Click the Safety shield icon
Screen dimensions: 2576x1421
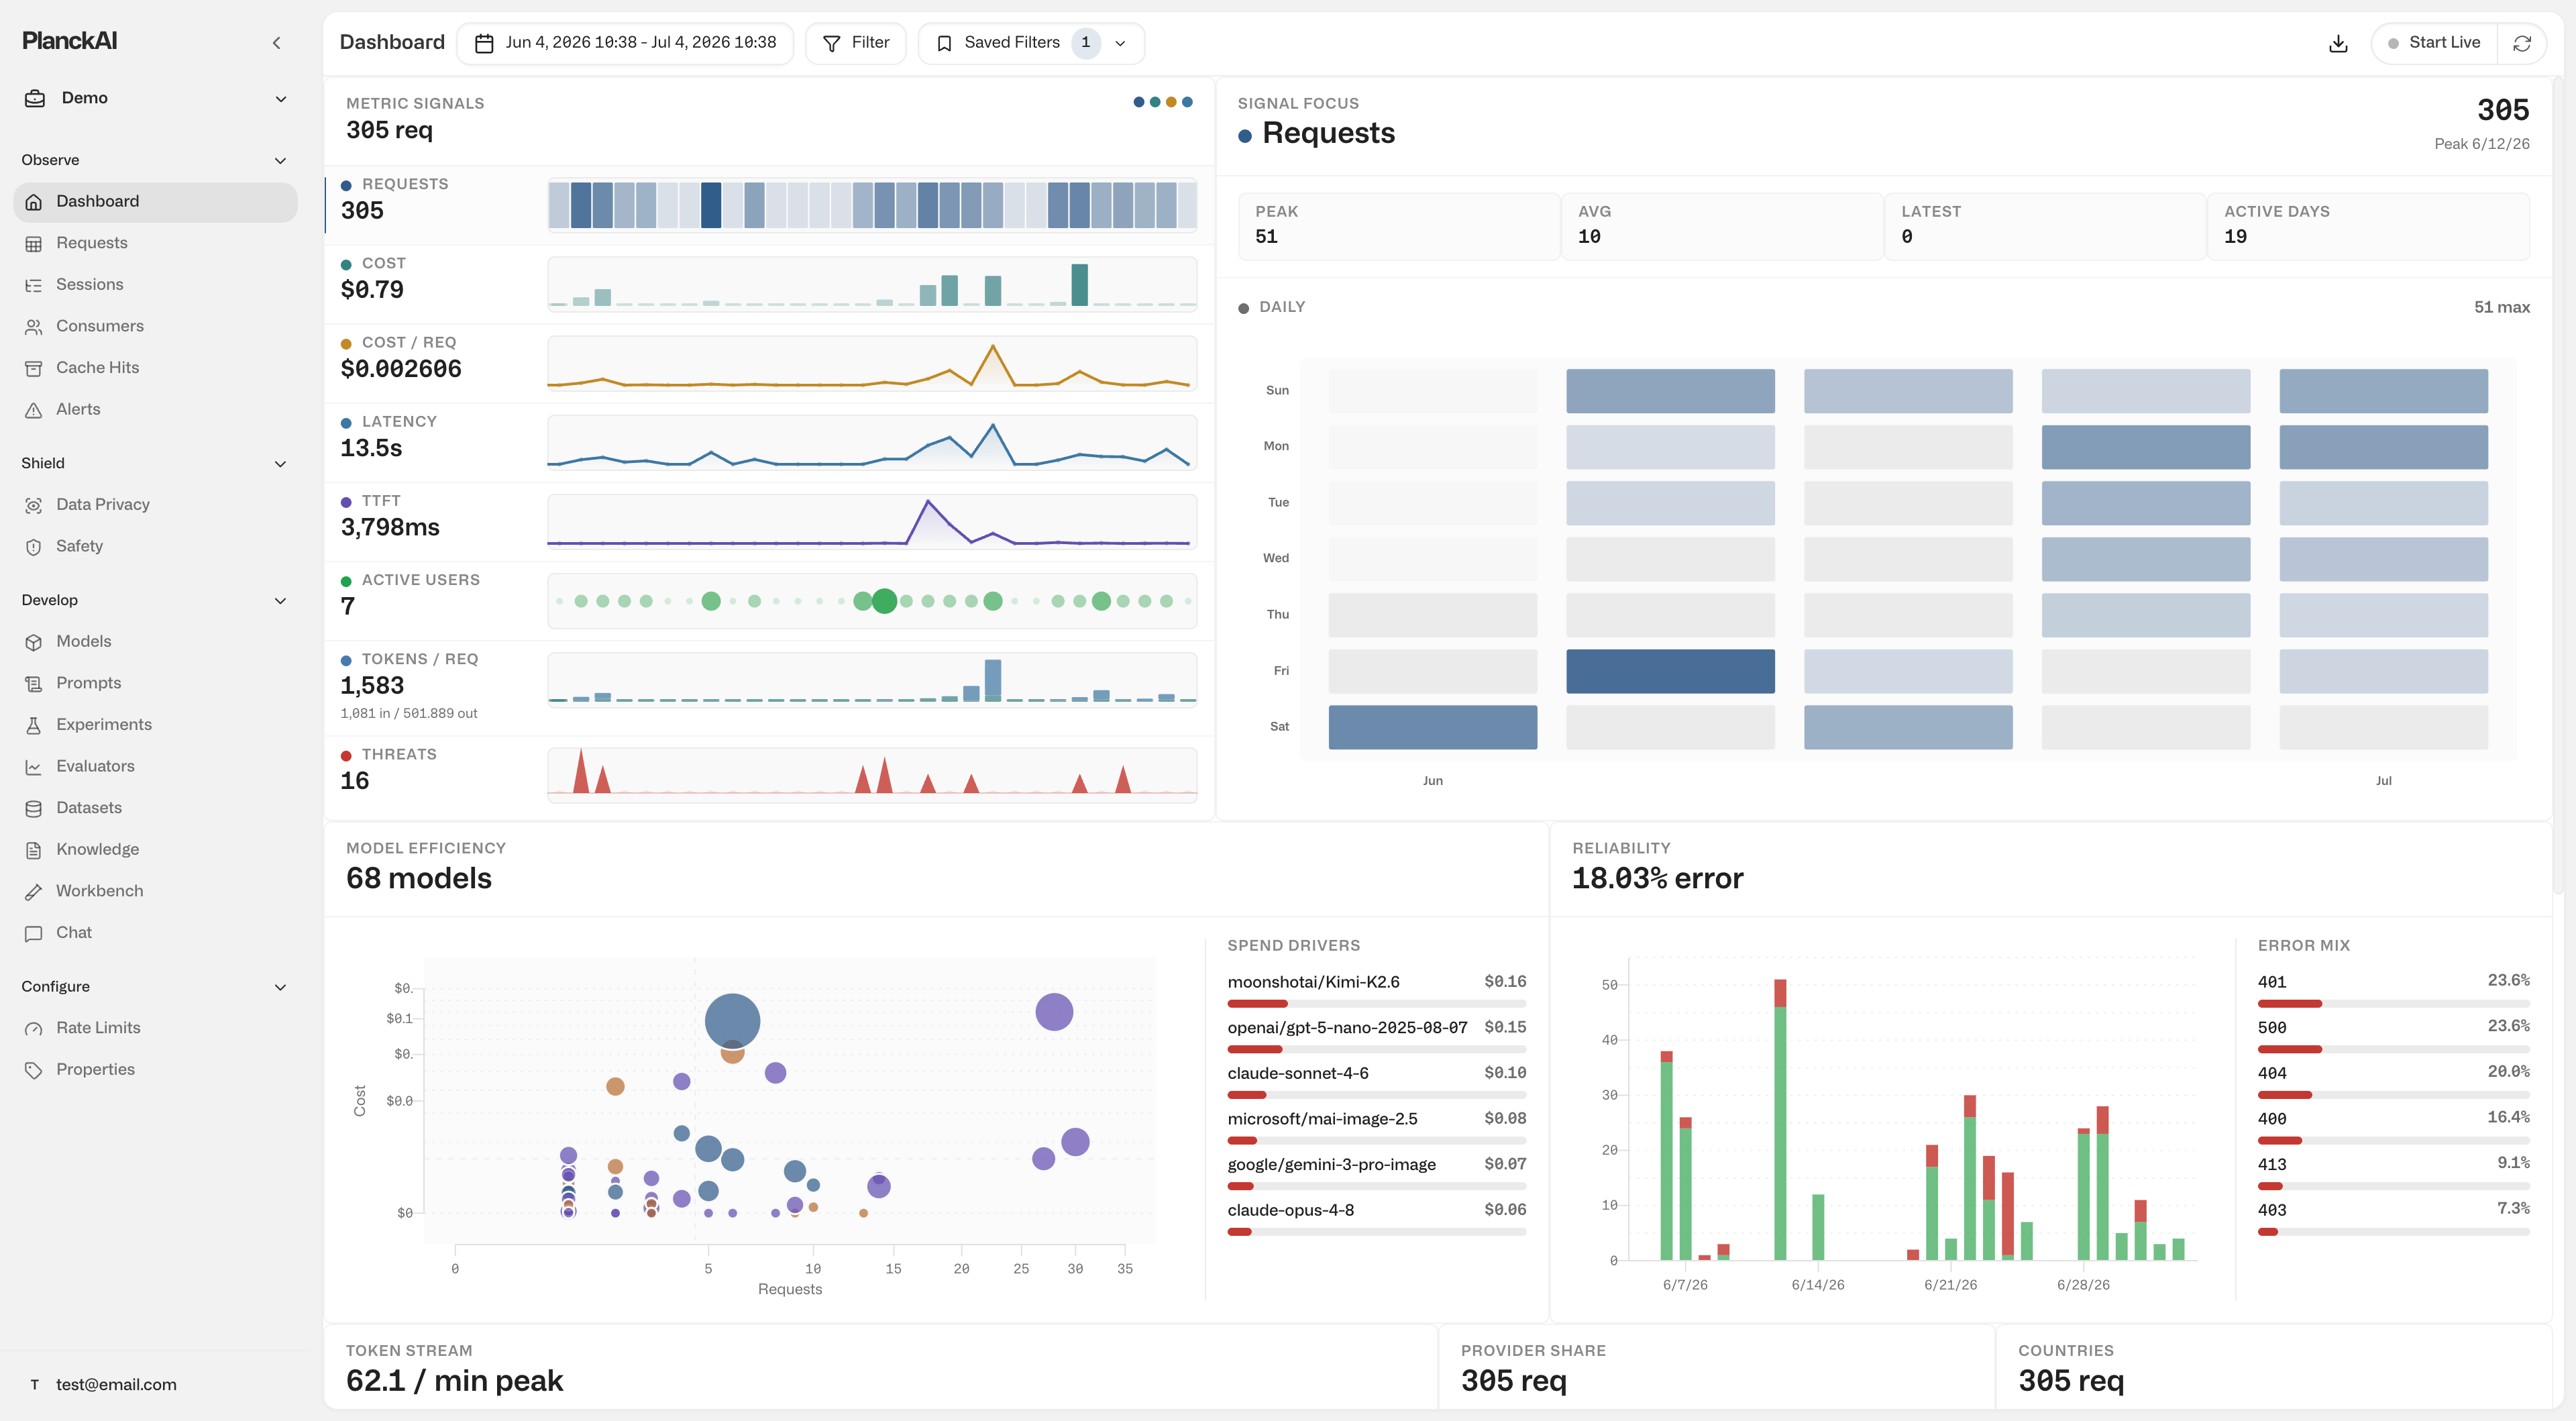pos(34,547)
